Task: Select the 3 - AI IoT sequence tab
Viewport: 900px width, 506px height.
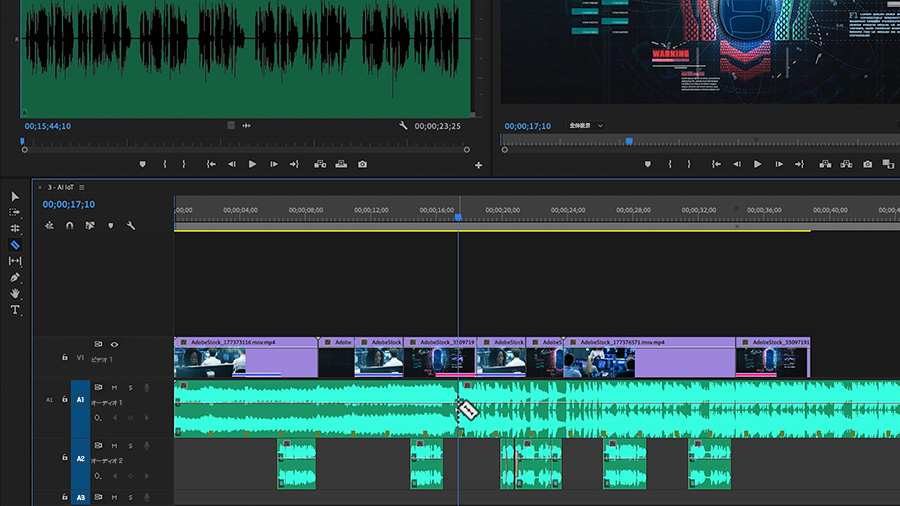Action: pyautogui.click(x=62, y=187)
